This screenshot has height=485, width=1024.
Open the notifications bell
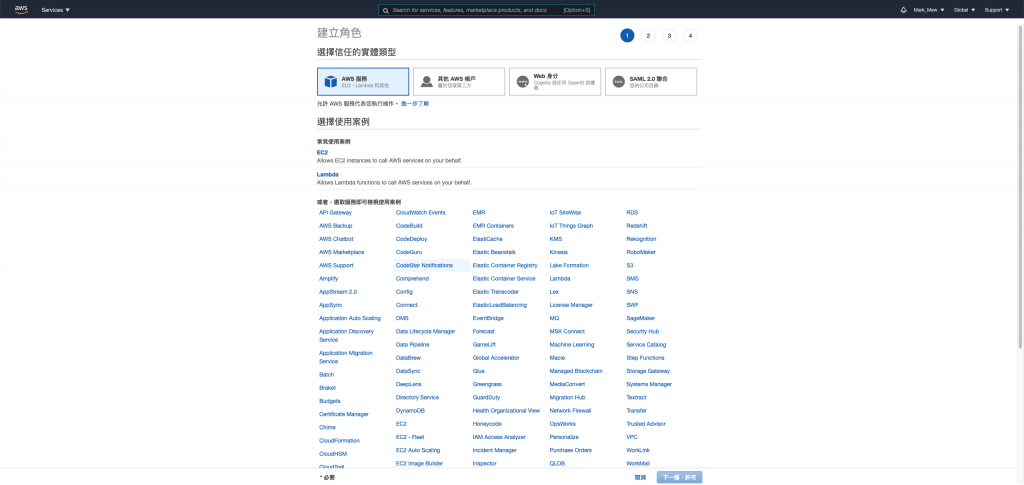point(904,10)
